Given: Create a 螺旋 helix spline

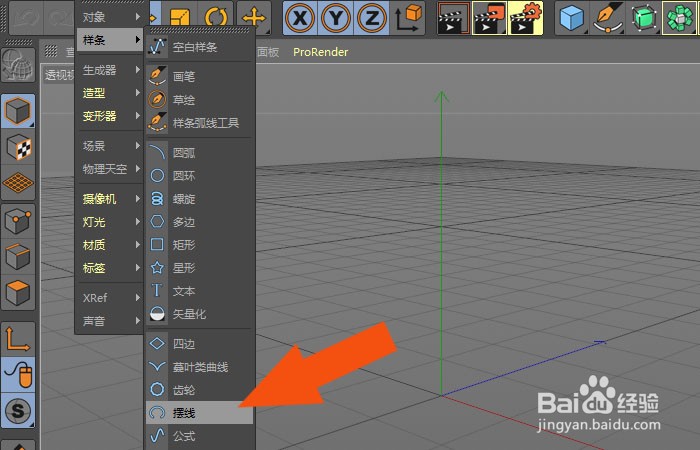Looking at the screenshot, I should pos(200,199).
